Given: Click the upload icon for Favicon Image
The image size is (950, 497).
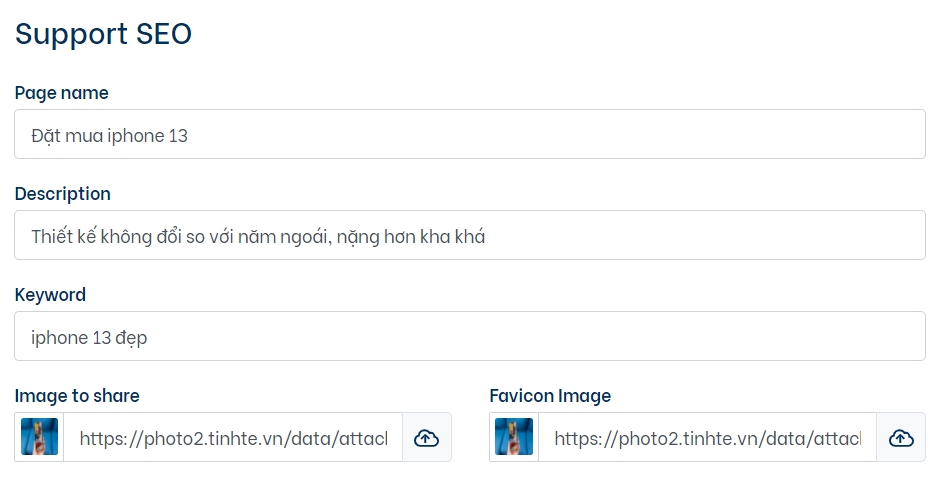Looking at the screenshot, I should [x=901, y=437].
